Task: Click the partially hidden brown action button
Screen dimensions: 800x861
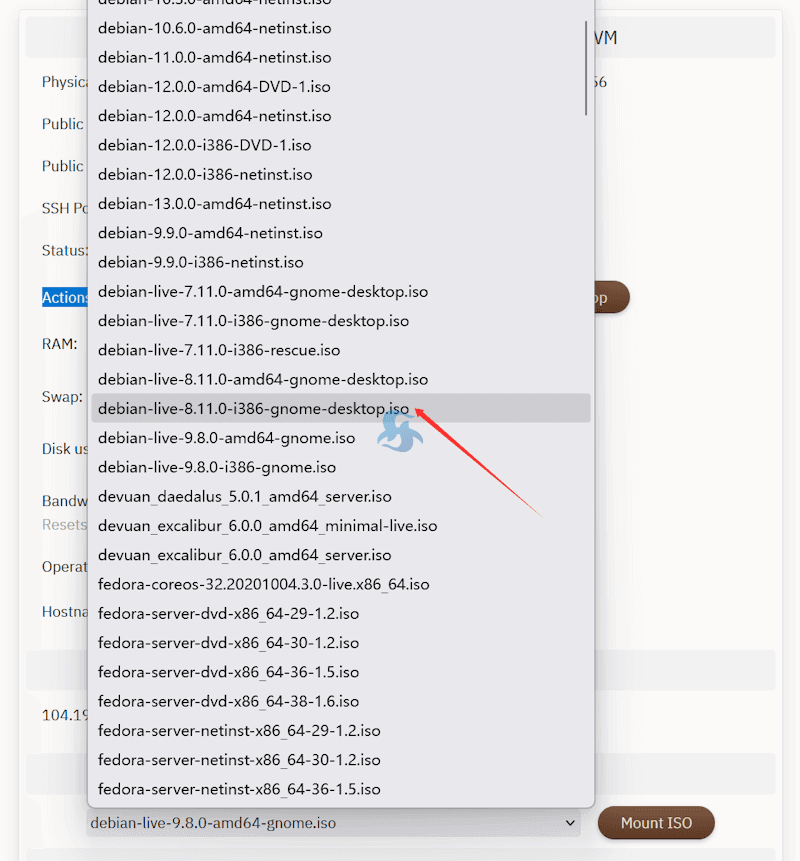Action: coord(611,298)
